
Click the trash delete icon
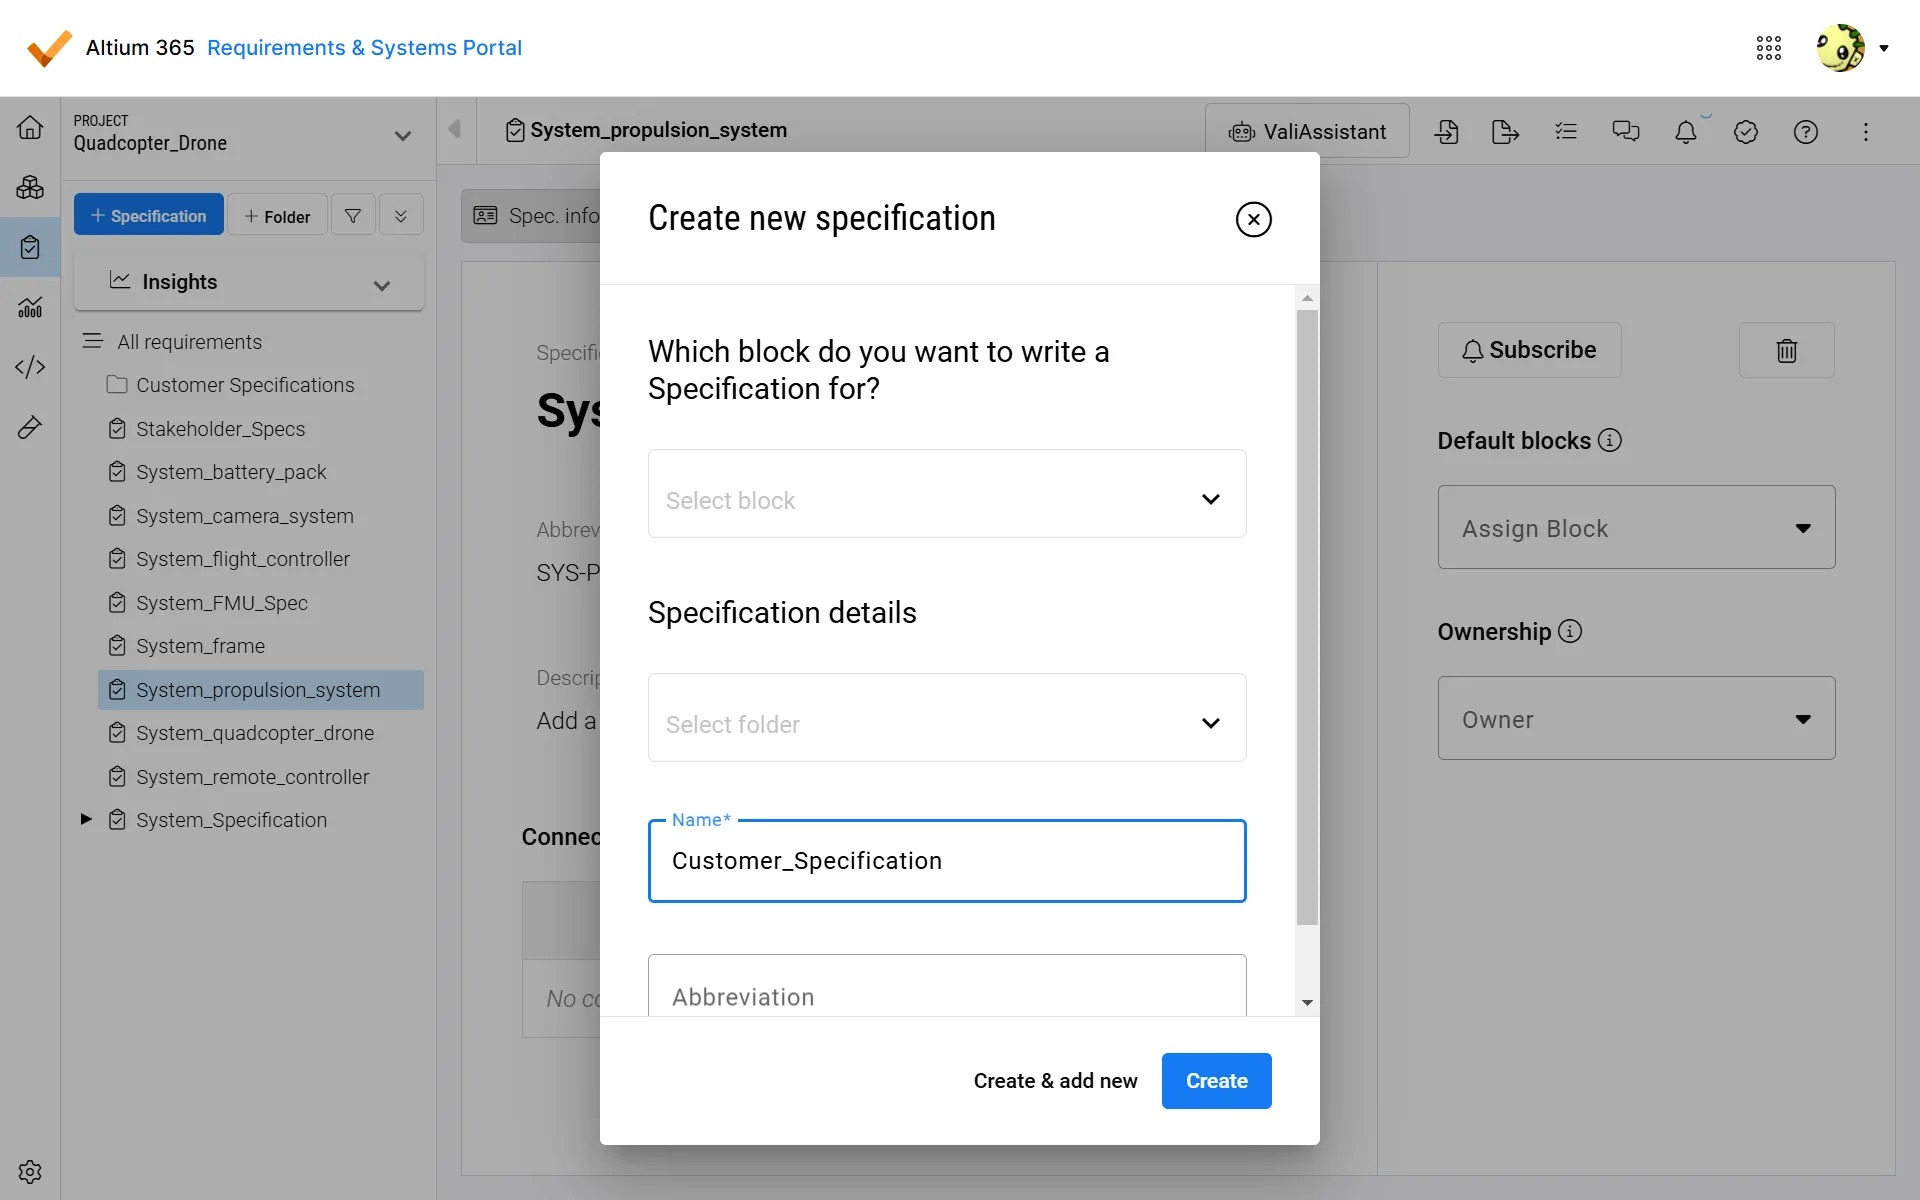pyautogui.click(x=1786, y=350)
